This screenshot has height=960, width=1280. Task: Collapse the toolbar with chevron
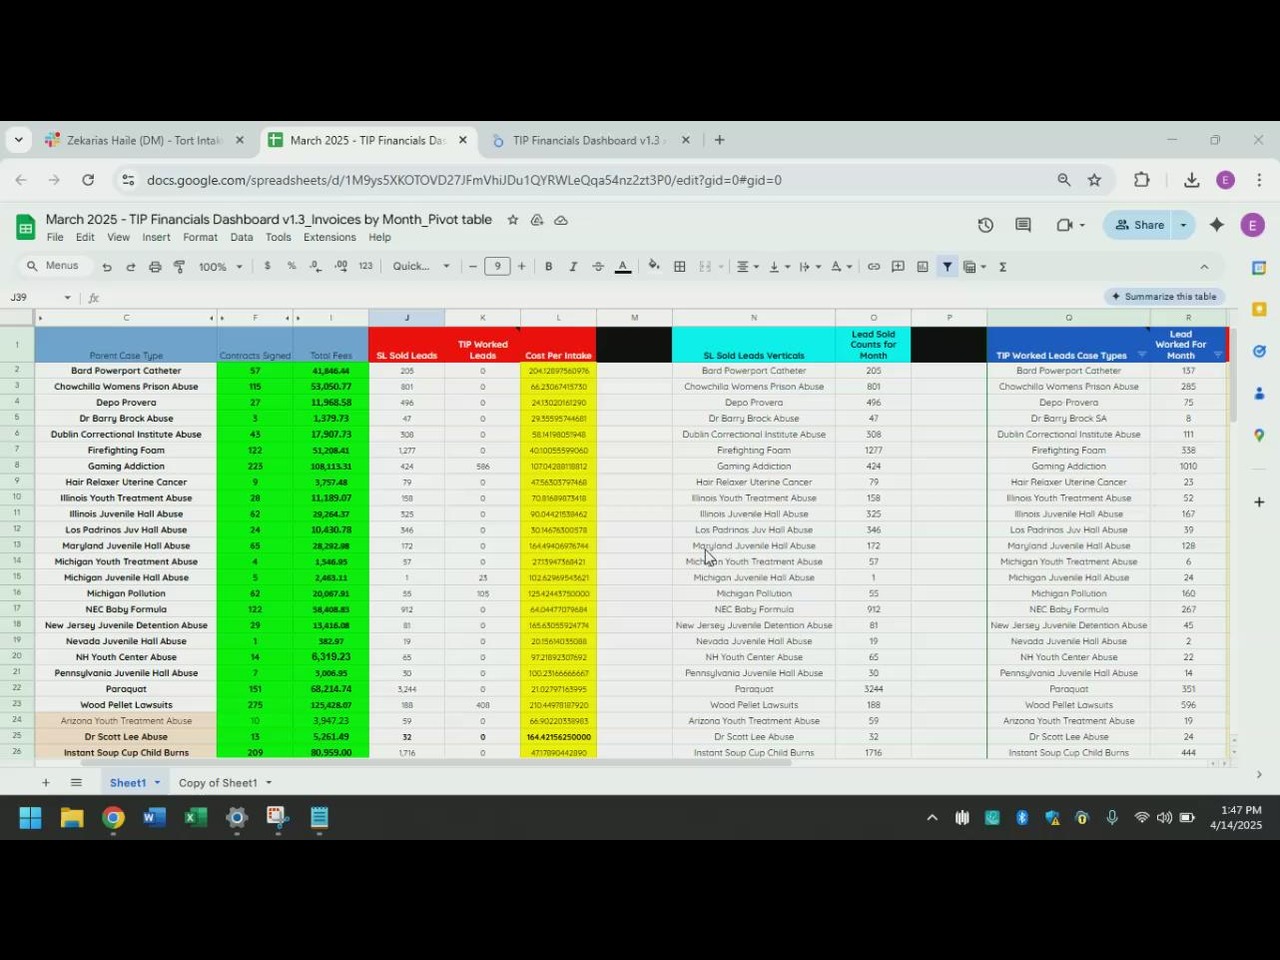[1204, 266]
